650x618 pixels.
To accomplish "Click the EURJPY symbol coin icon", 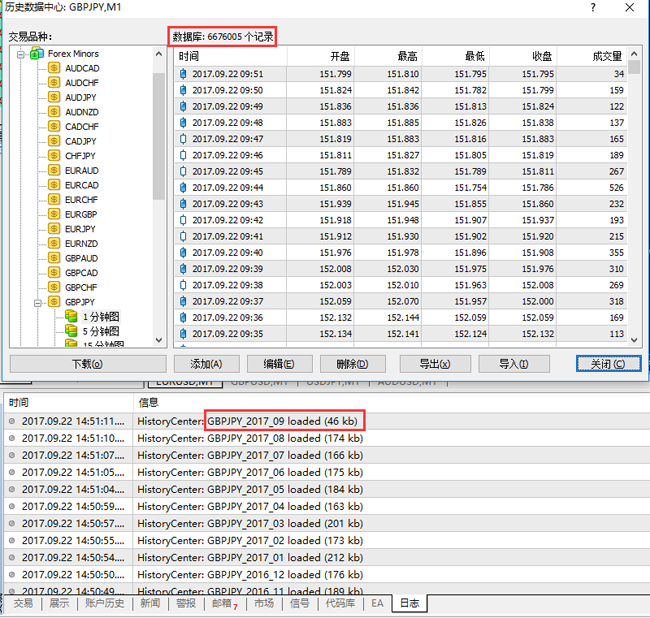I will [54, 229].
